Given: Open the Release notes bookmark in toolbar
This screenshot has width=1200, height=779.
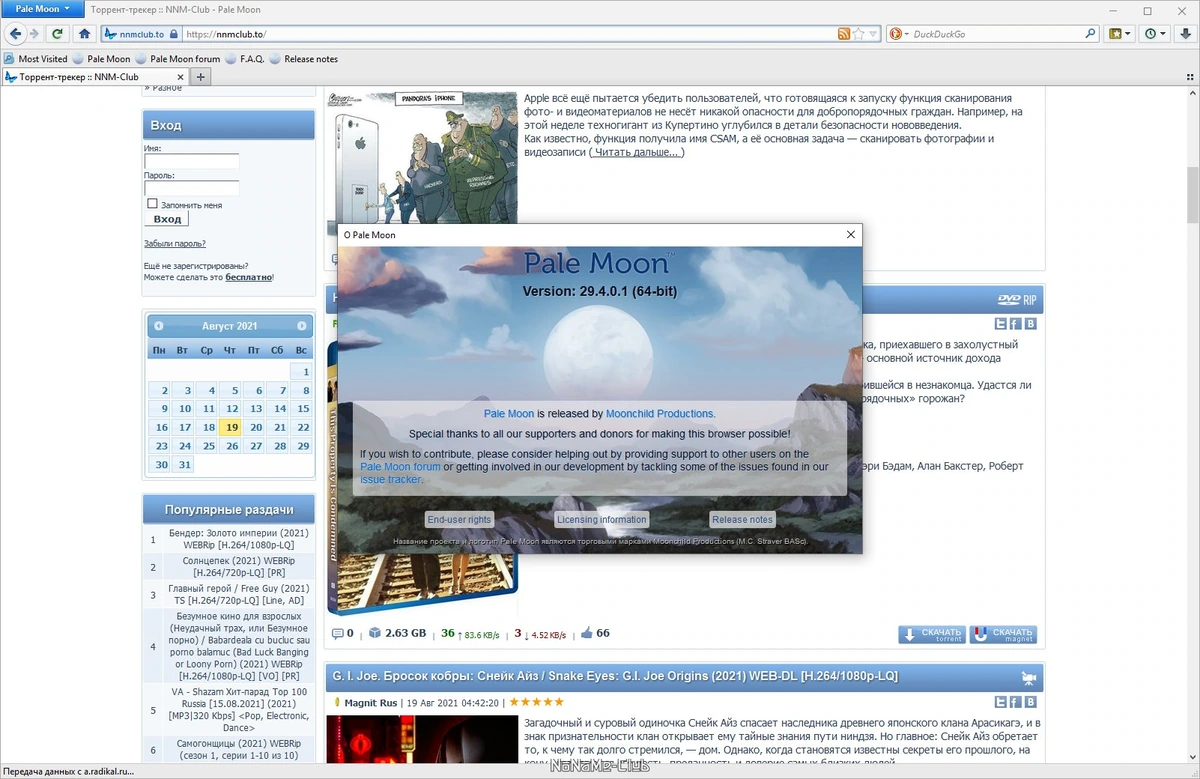Looking at the screenshot, I should point(304,59).
